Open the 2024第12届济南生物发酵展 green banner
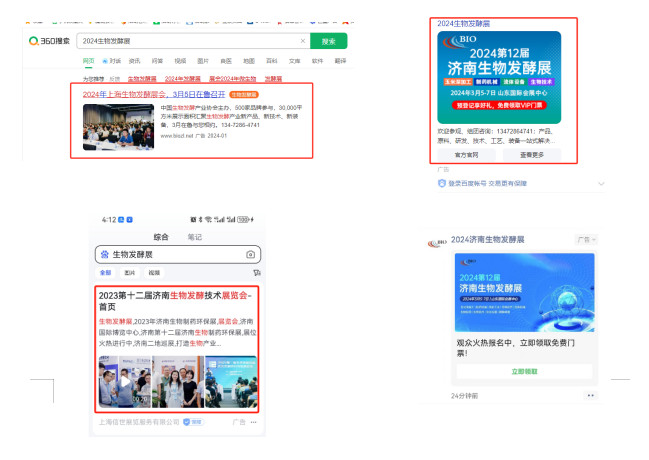This screenshot has width=649, height=460. click(499, 77)
